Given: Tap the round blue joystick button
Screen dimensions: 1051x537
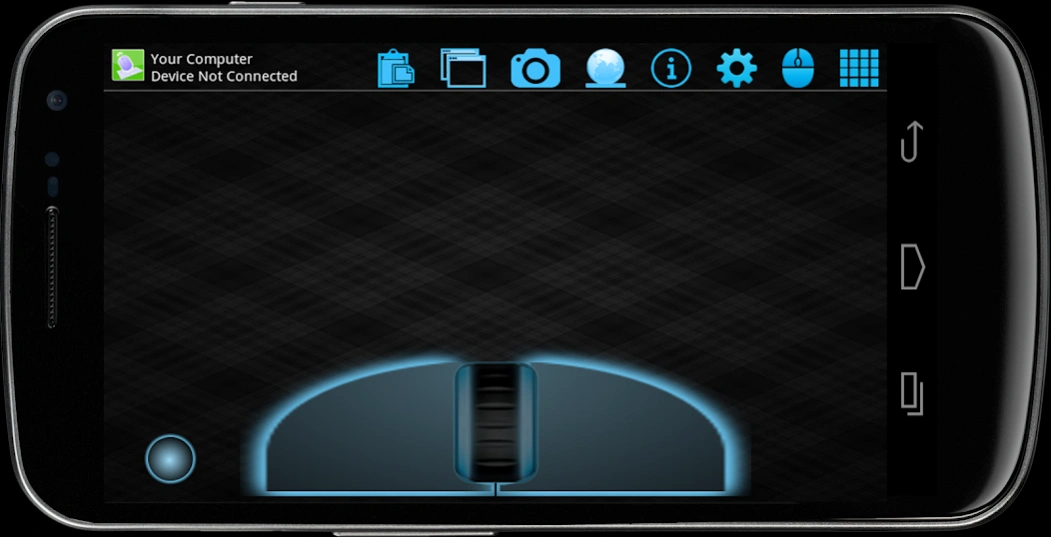Looking at the screenshot, I should coord(170,459).
